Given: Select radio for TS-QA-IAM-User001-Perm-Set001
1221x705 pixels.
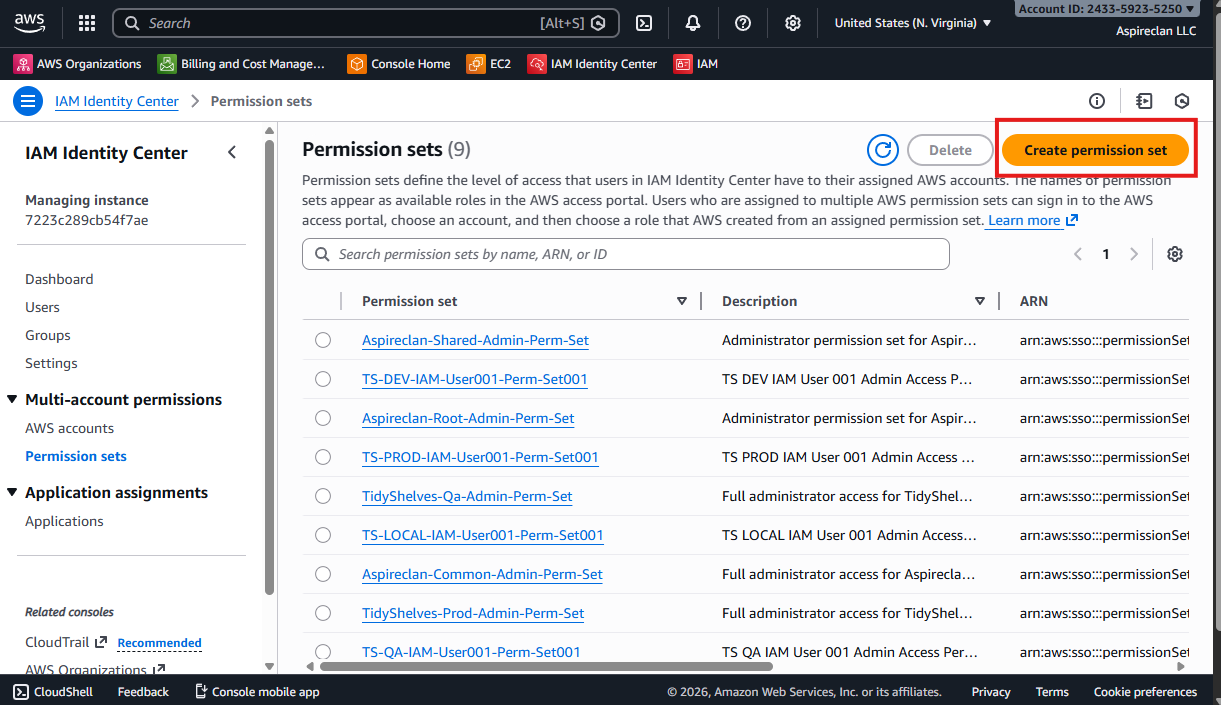Looking at the screenshot, I should point(323,652).
